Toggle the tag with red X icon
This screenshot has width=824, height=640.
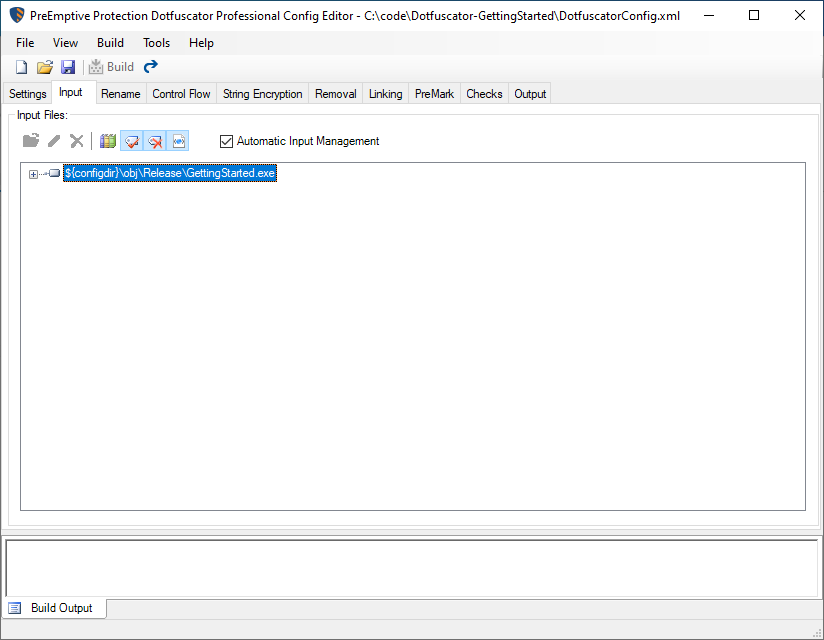point(155,141)
